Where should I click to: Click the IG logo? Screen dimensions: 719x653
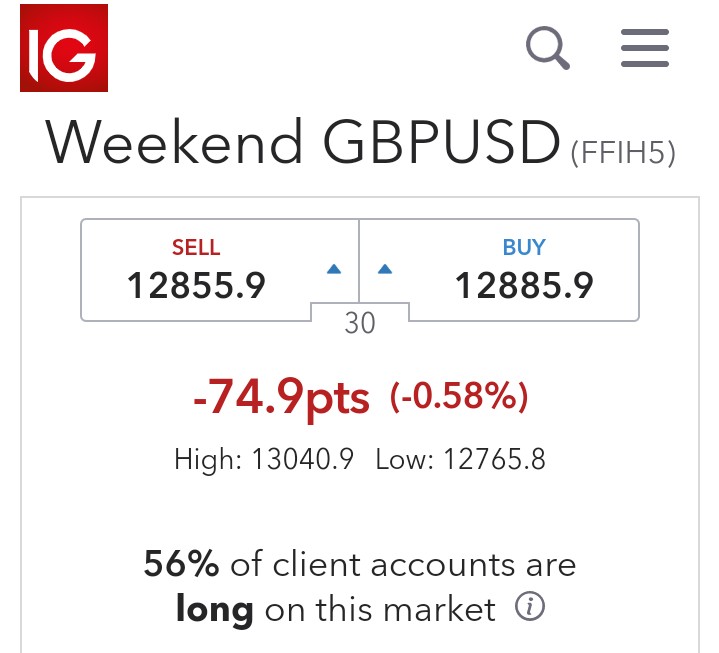tap(64, 48)
